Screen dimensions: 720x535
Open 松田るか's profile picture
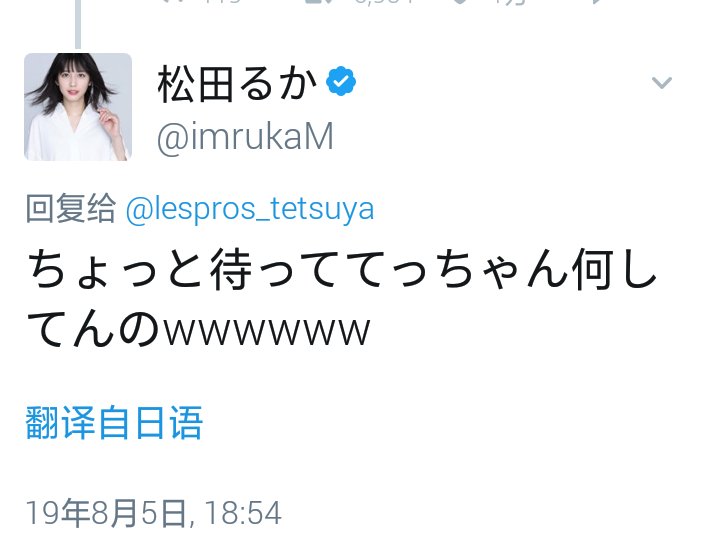(x=78, y=106)
